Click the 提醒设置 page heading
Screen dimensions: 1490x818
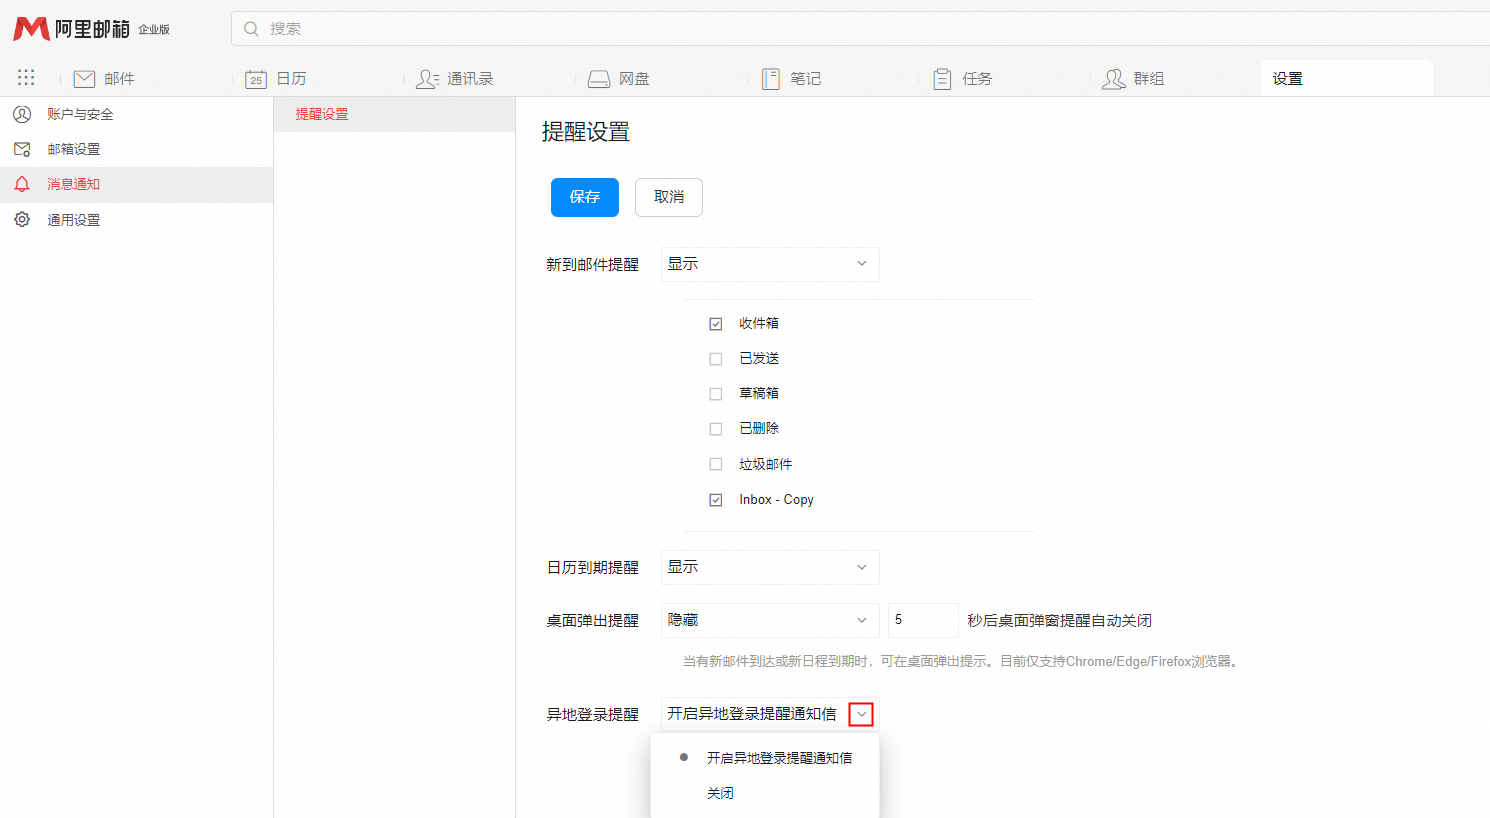(x=586, y=132)
